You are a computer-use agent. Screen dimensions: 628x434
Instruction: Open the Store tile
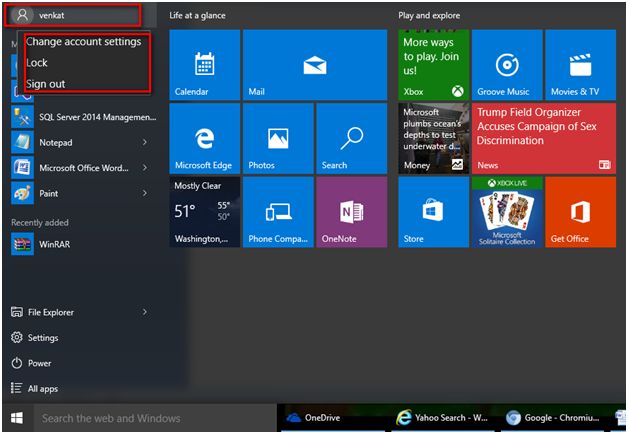click(x=433, y=212)
